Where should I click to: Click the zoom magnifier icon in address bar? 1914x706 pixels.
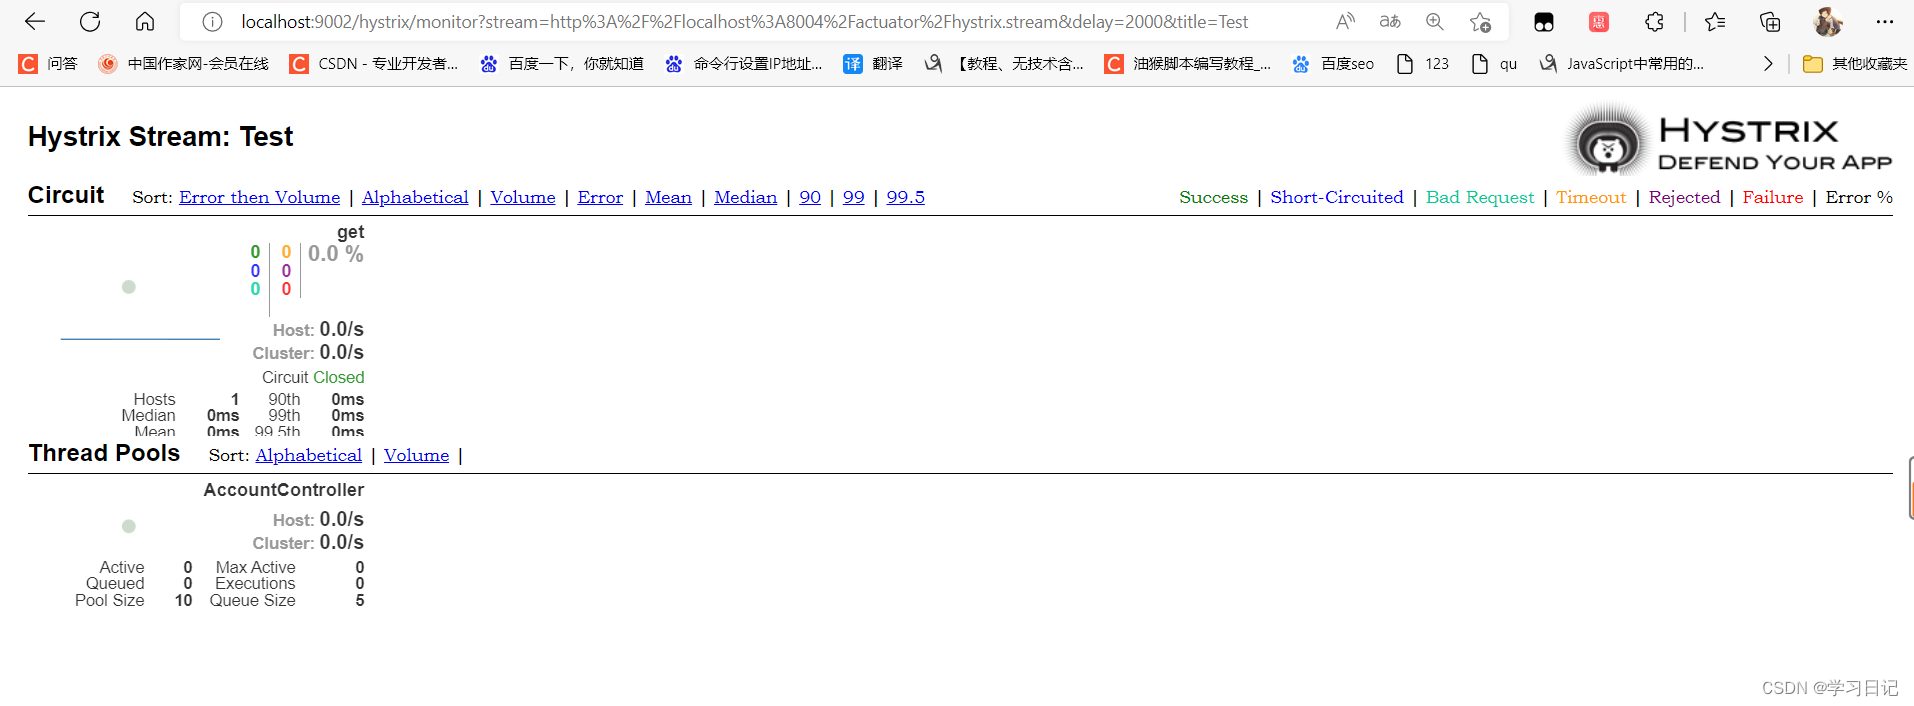pos(1435,21)
